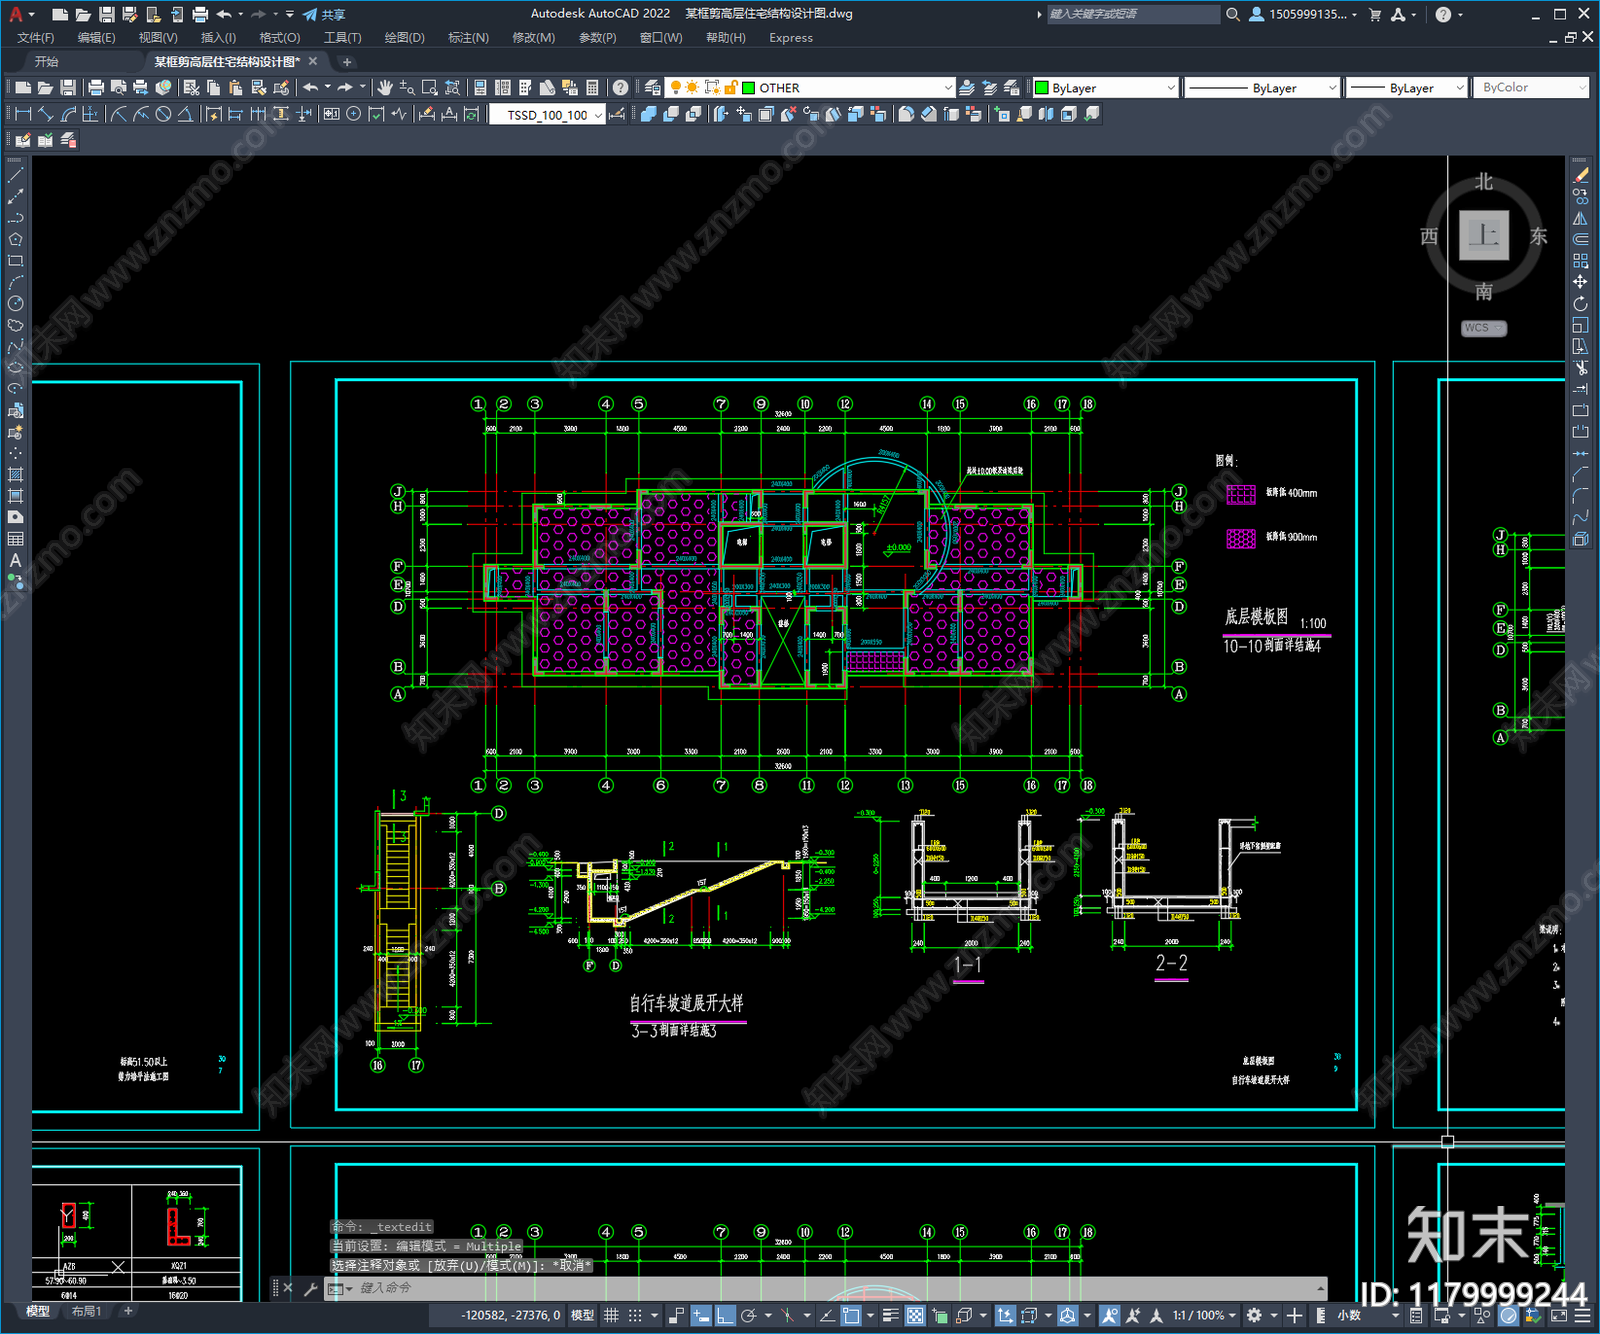The height and width of the screenshot is (1334, 1600).
Task: Open the Express menu
Action: click(791, 38)
